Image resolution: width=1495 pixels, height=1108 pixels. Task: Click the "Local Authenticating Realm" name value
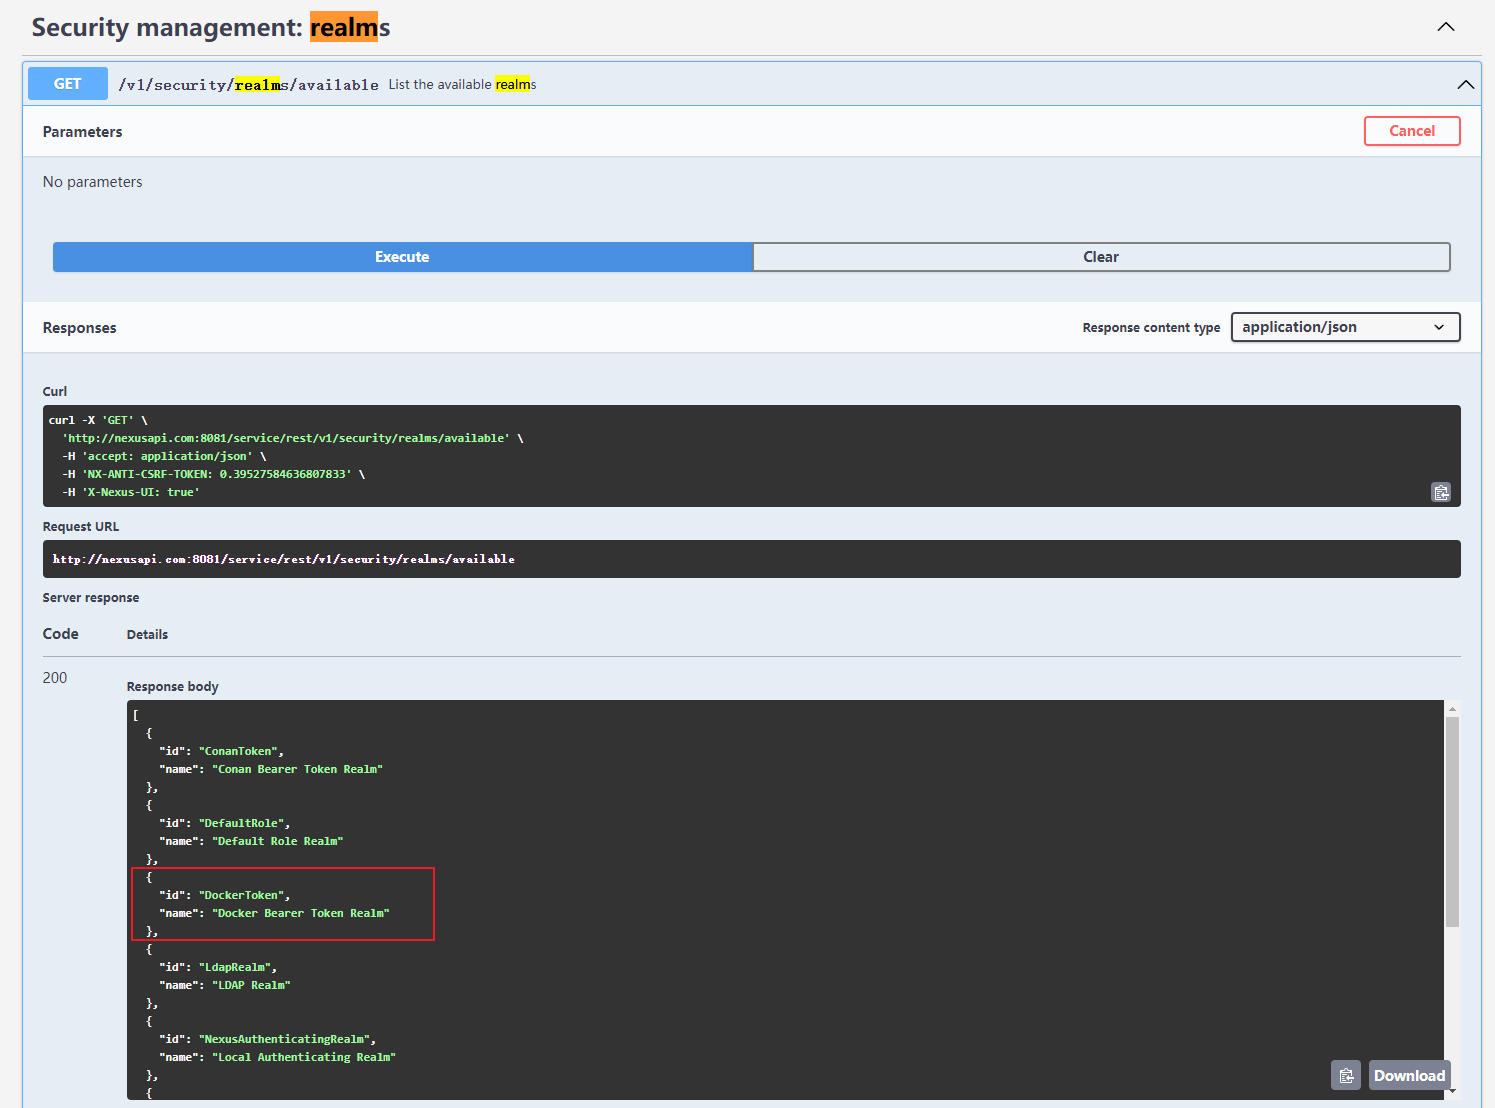pyautogui.click(x=304, y=1057)
